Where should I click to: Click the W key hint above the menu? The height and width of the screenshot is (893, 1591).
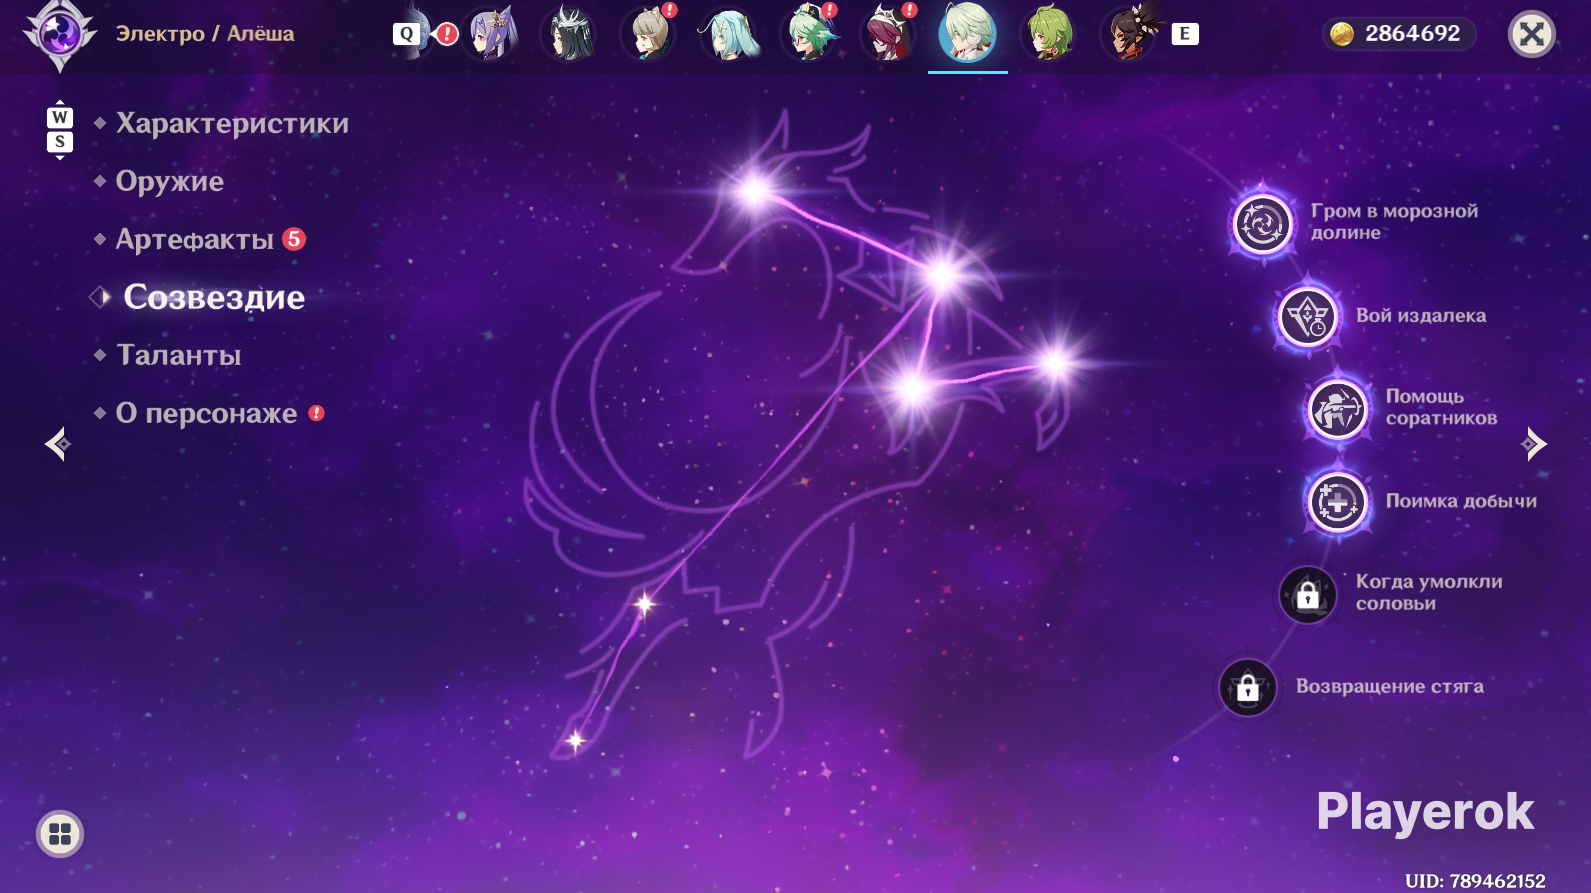(60, 117)
